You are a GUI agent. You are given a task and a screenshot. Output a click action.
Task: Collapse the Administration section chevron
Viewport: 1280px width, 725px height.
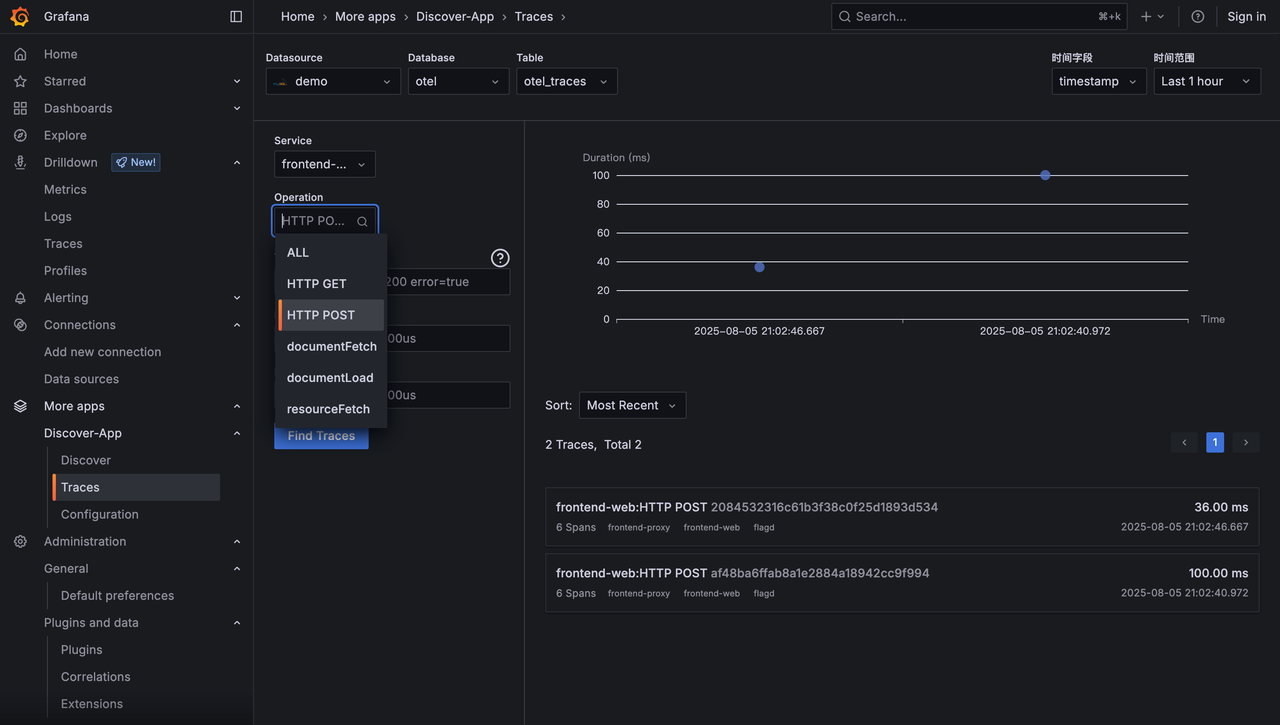pyautogui.click(x=237, y=541)
